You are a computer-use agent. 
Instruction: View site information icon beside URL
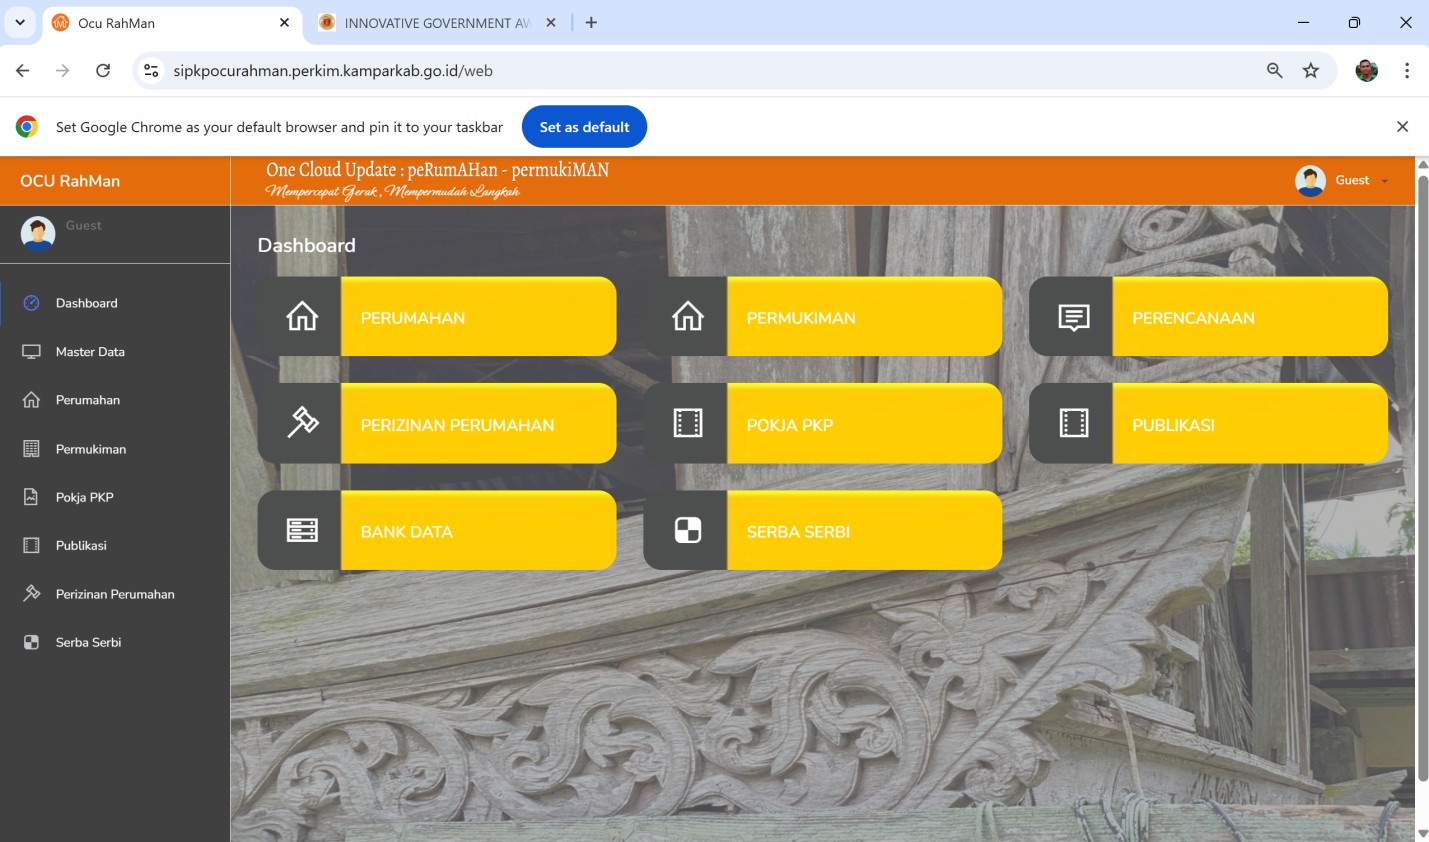pyautogui.click(x=151, y=71)
